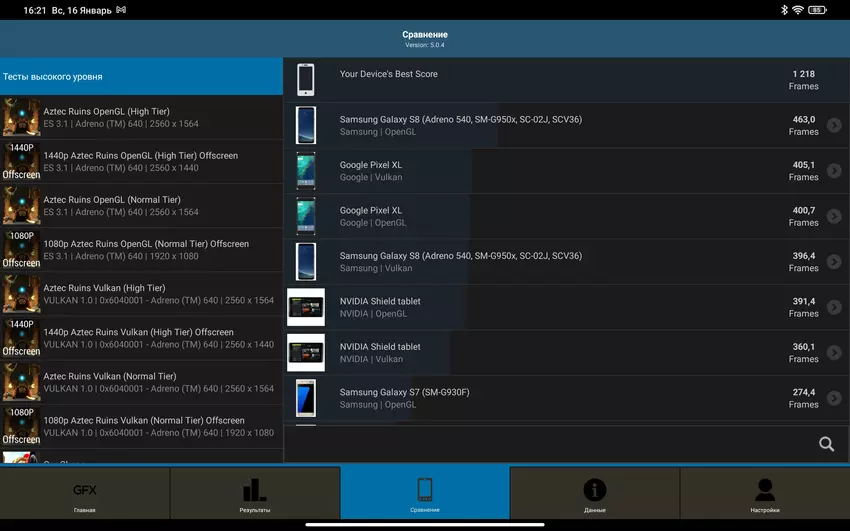Open the Главная GFX home tab

85,492
